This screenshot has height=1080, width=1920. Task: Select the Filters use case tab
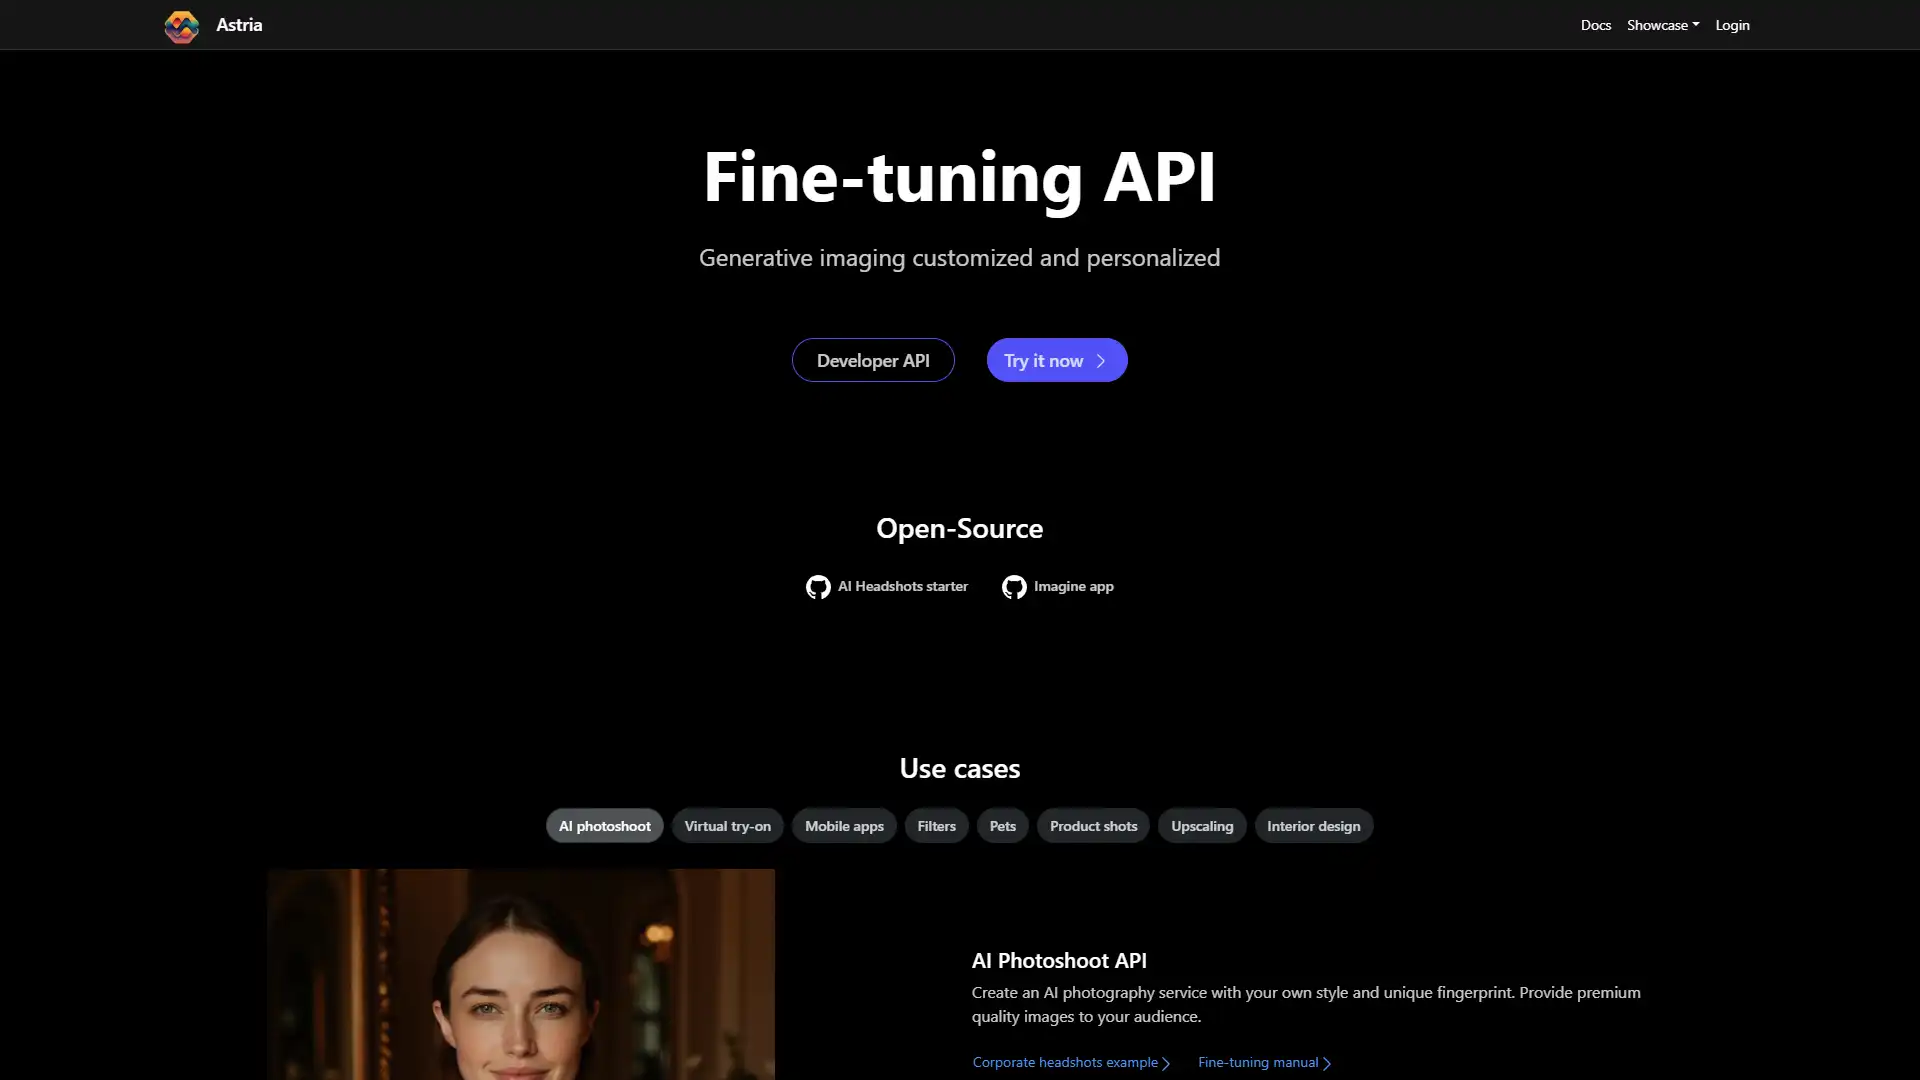pos(936,824)
